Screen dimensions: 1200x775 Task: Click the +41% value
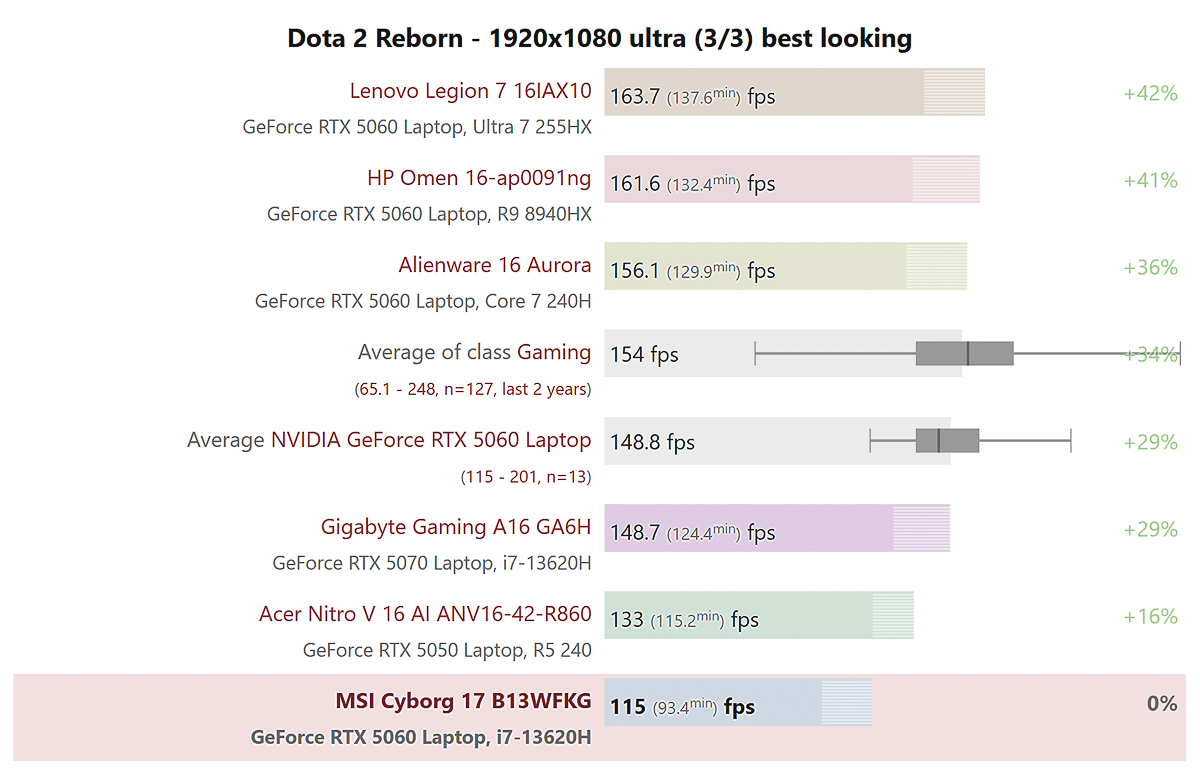1150,180
